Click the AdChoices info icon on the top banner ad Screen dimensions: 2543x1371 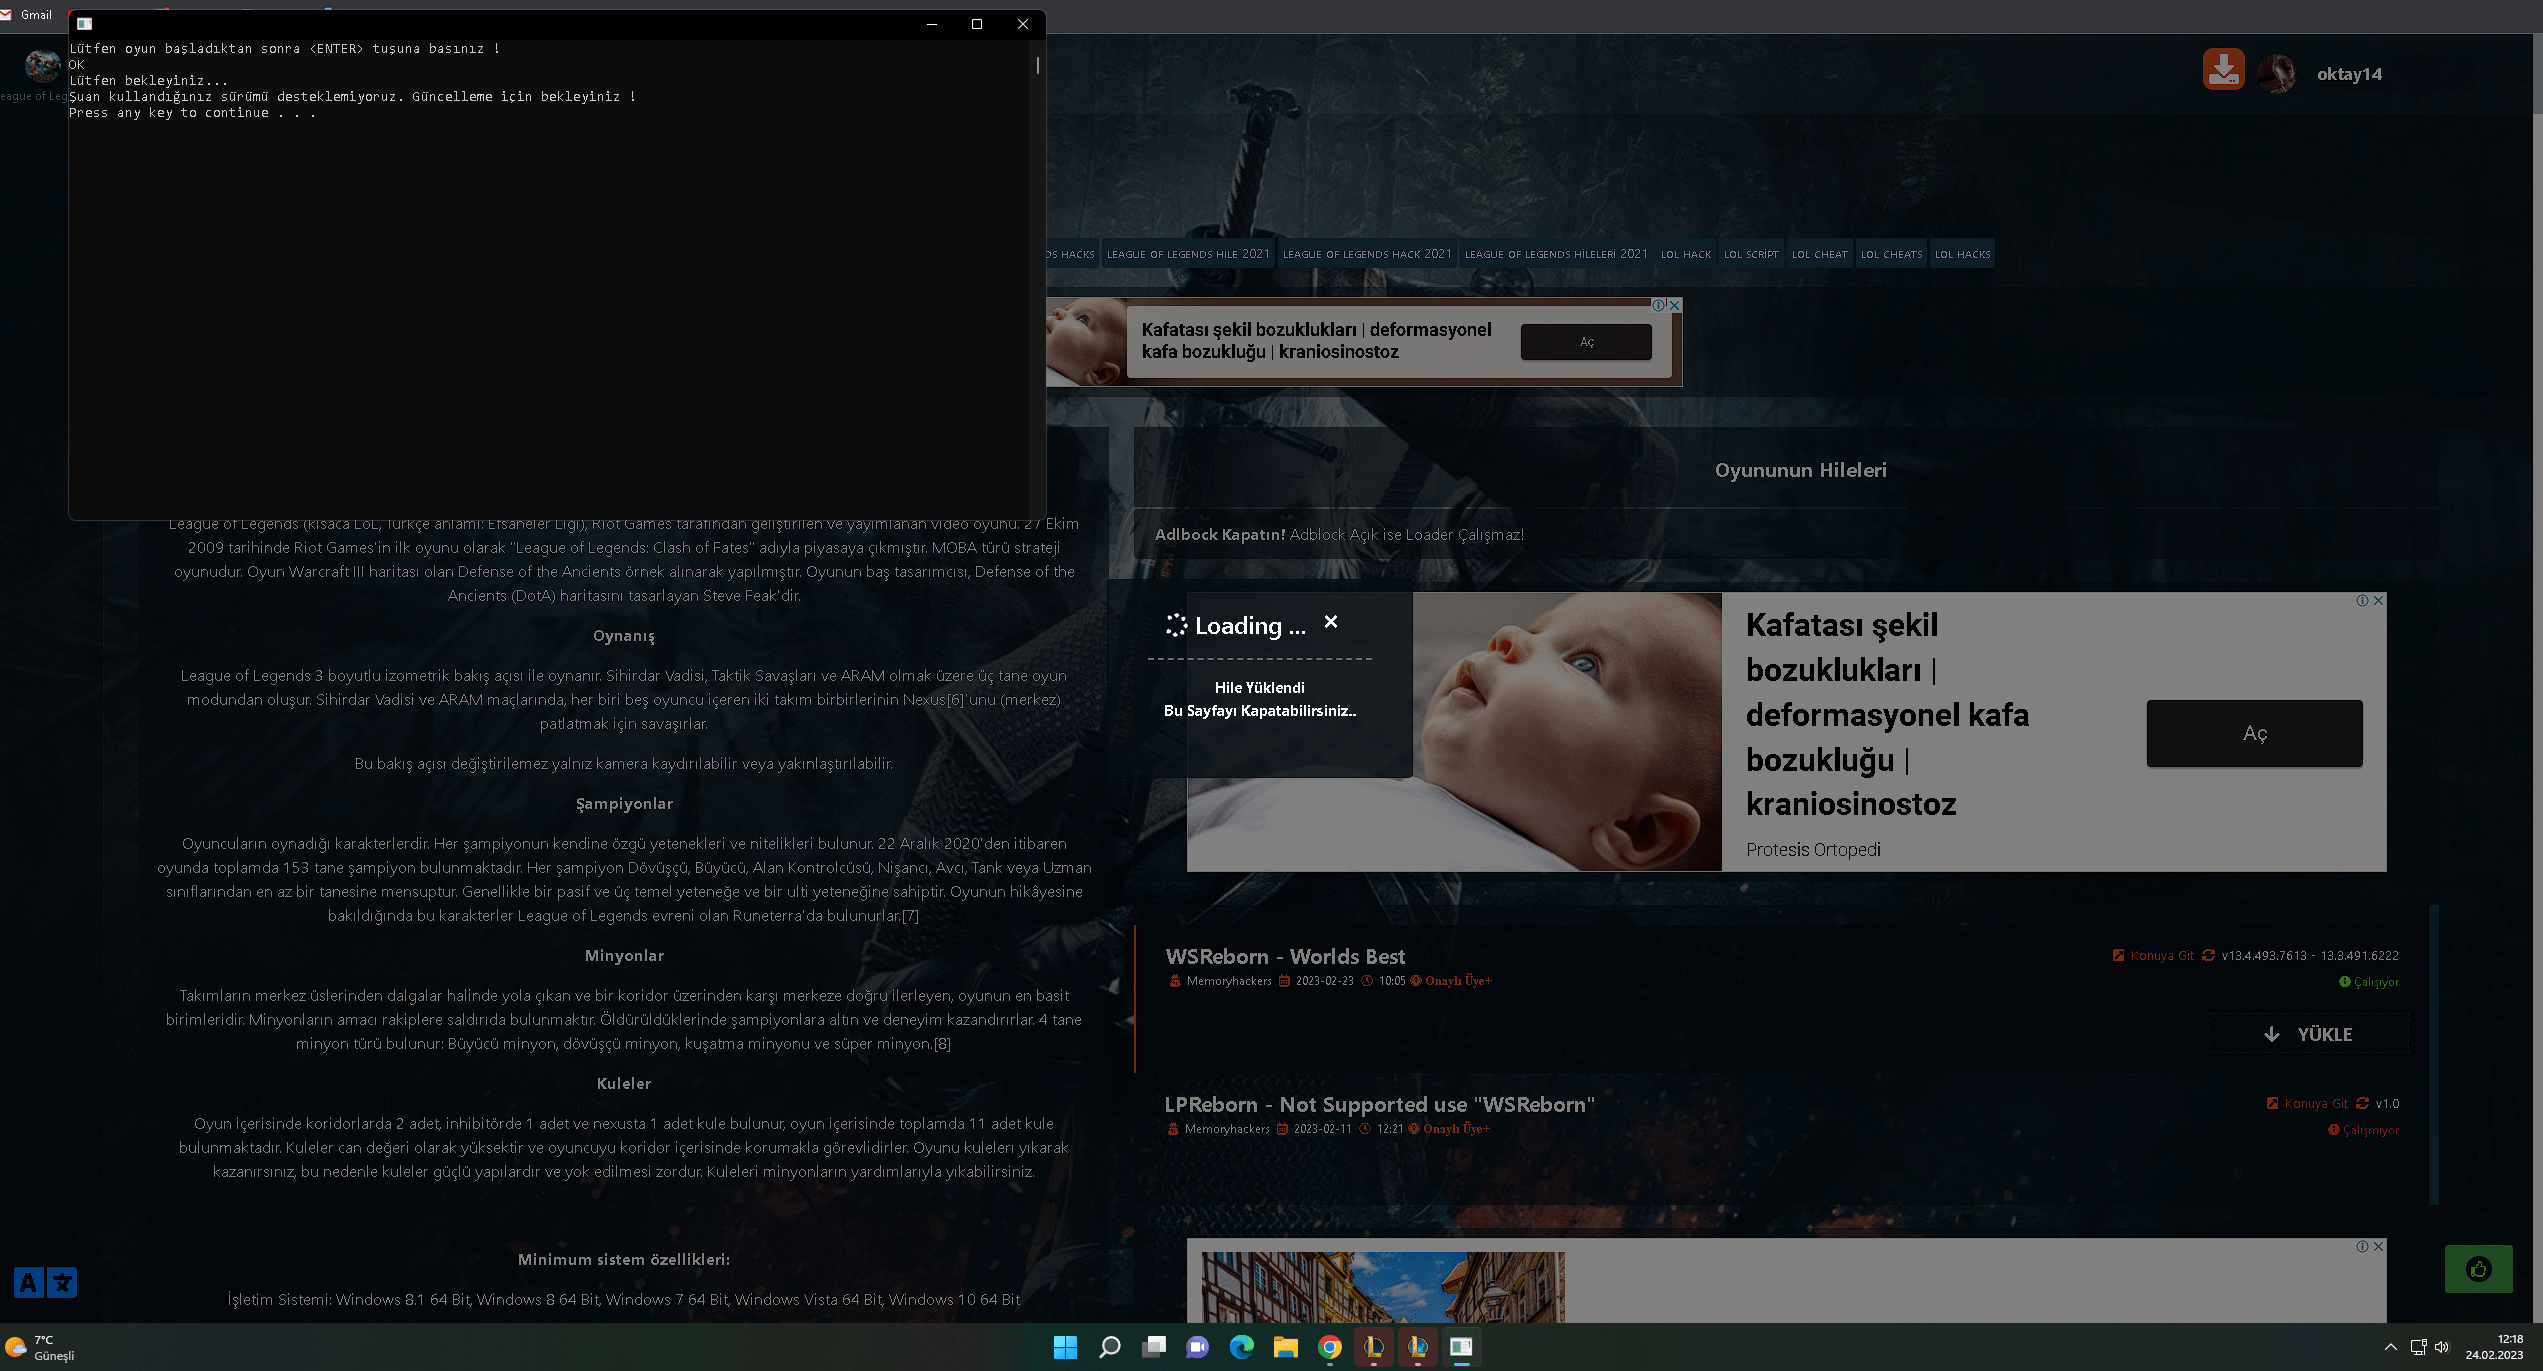(1658, 305)
